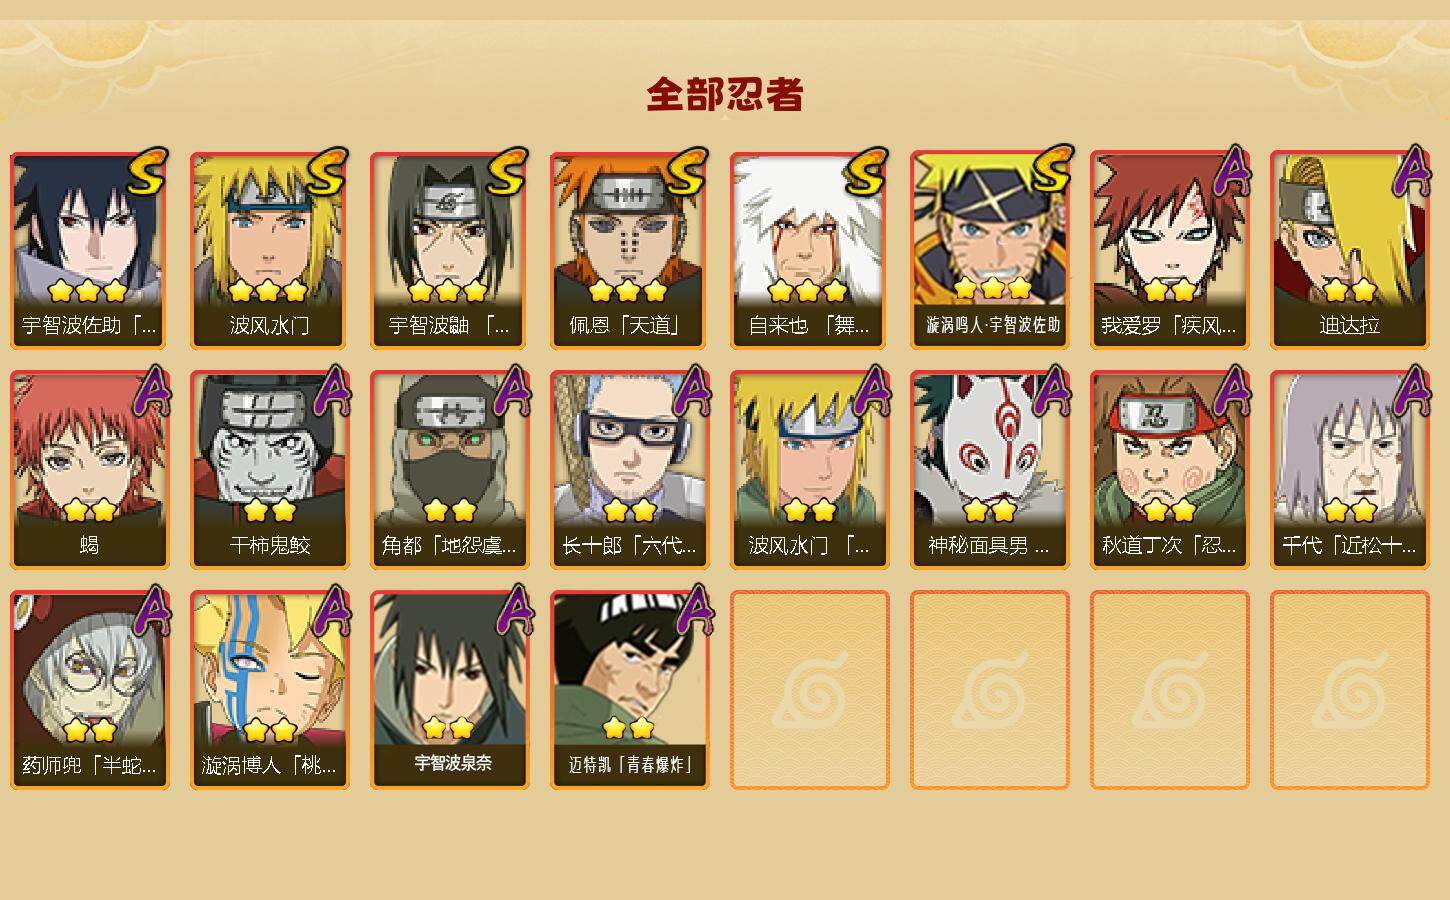Choose the 迪达拉 ninja card
Image resolution: width=1450 pixels, height=900 pixels.
pyautogui.click(x=1349, y=250)
